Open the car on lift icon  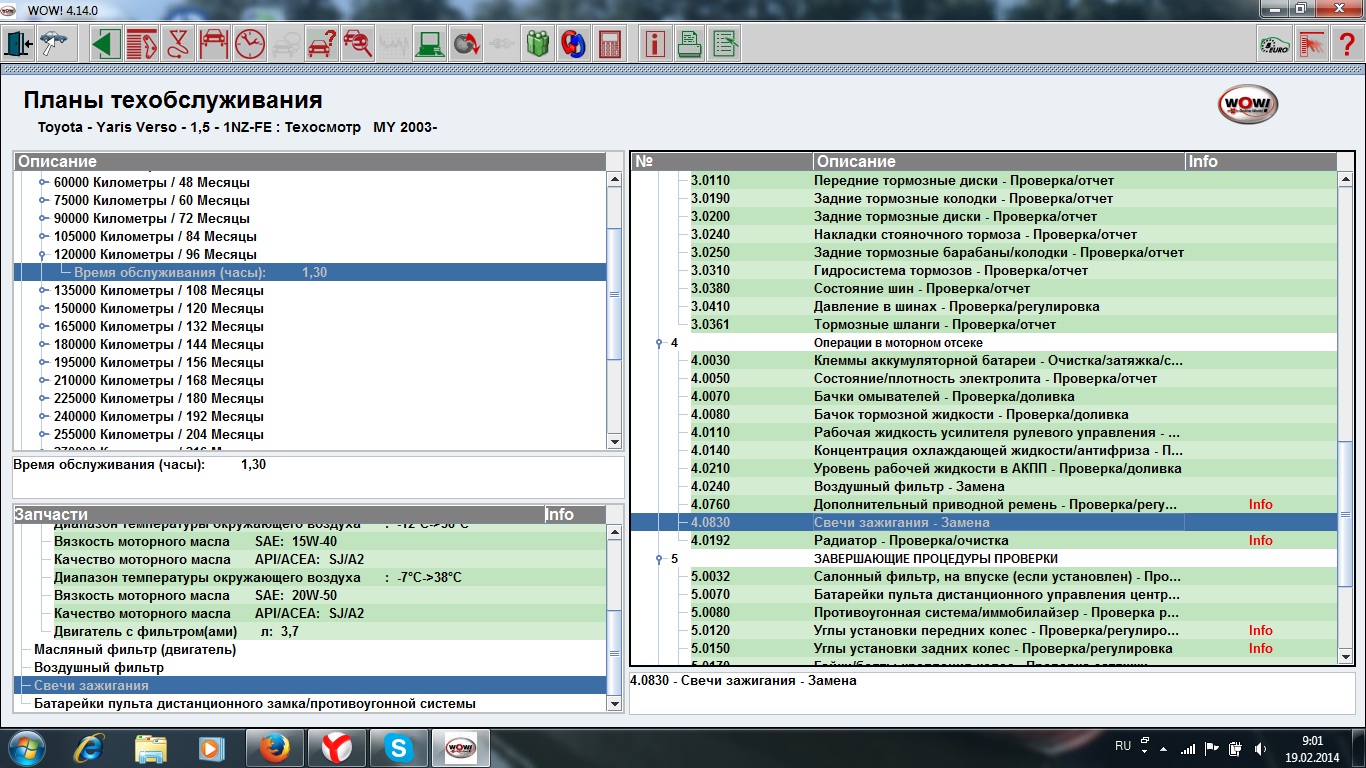point(213,44)
